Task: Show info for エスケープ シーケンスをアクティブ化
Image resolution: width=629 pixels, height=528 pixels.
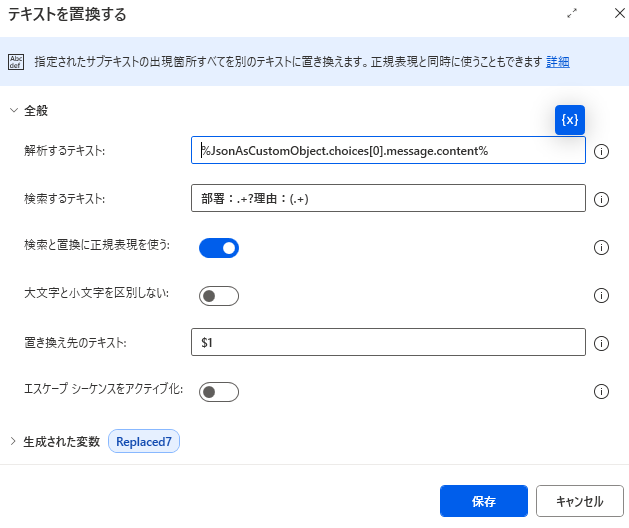Action: point(601,391)
